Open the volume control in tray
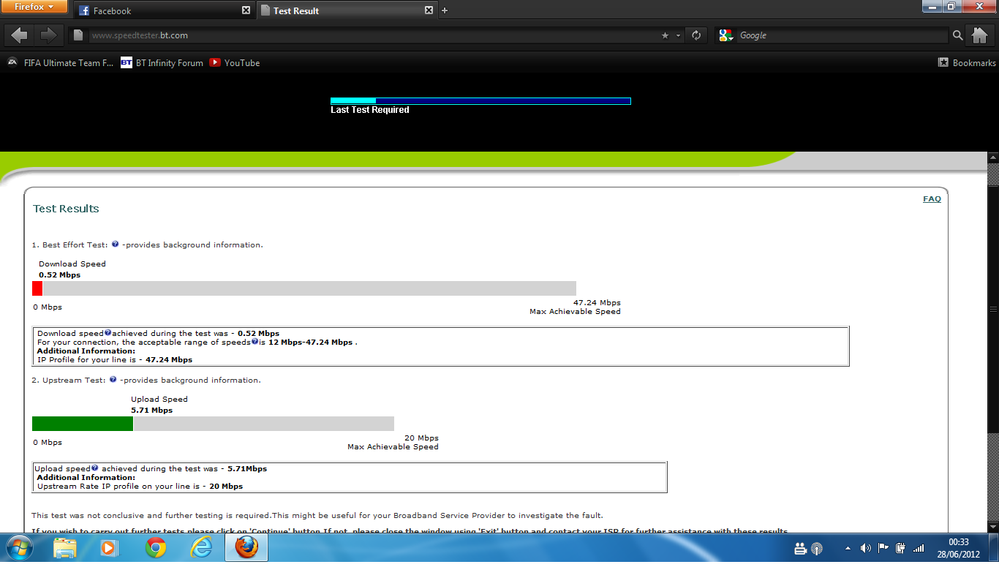Viewport: 999px width, 568px height. coord(865,548)
